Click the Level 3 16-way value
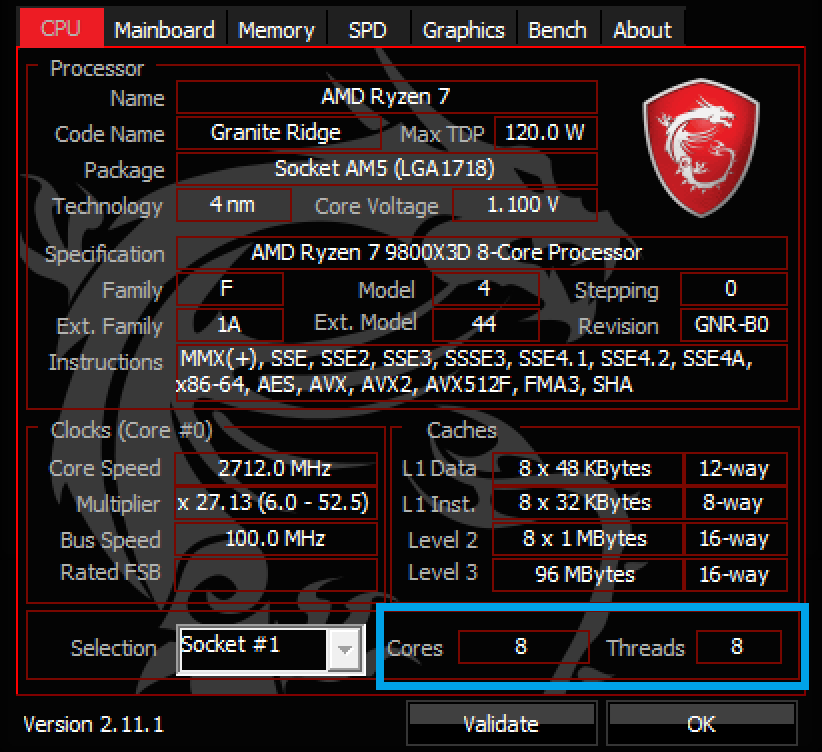 tap(736, 575)
